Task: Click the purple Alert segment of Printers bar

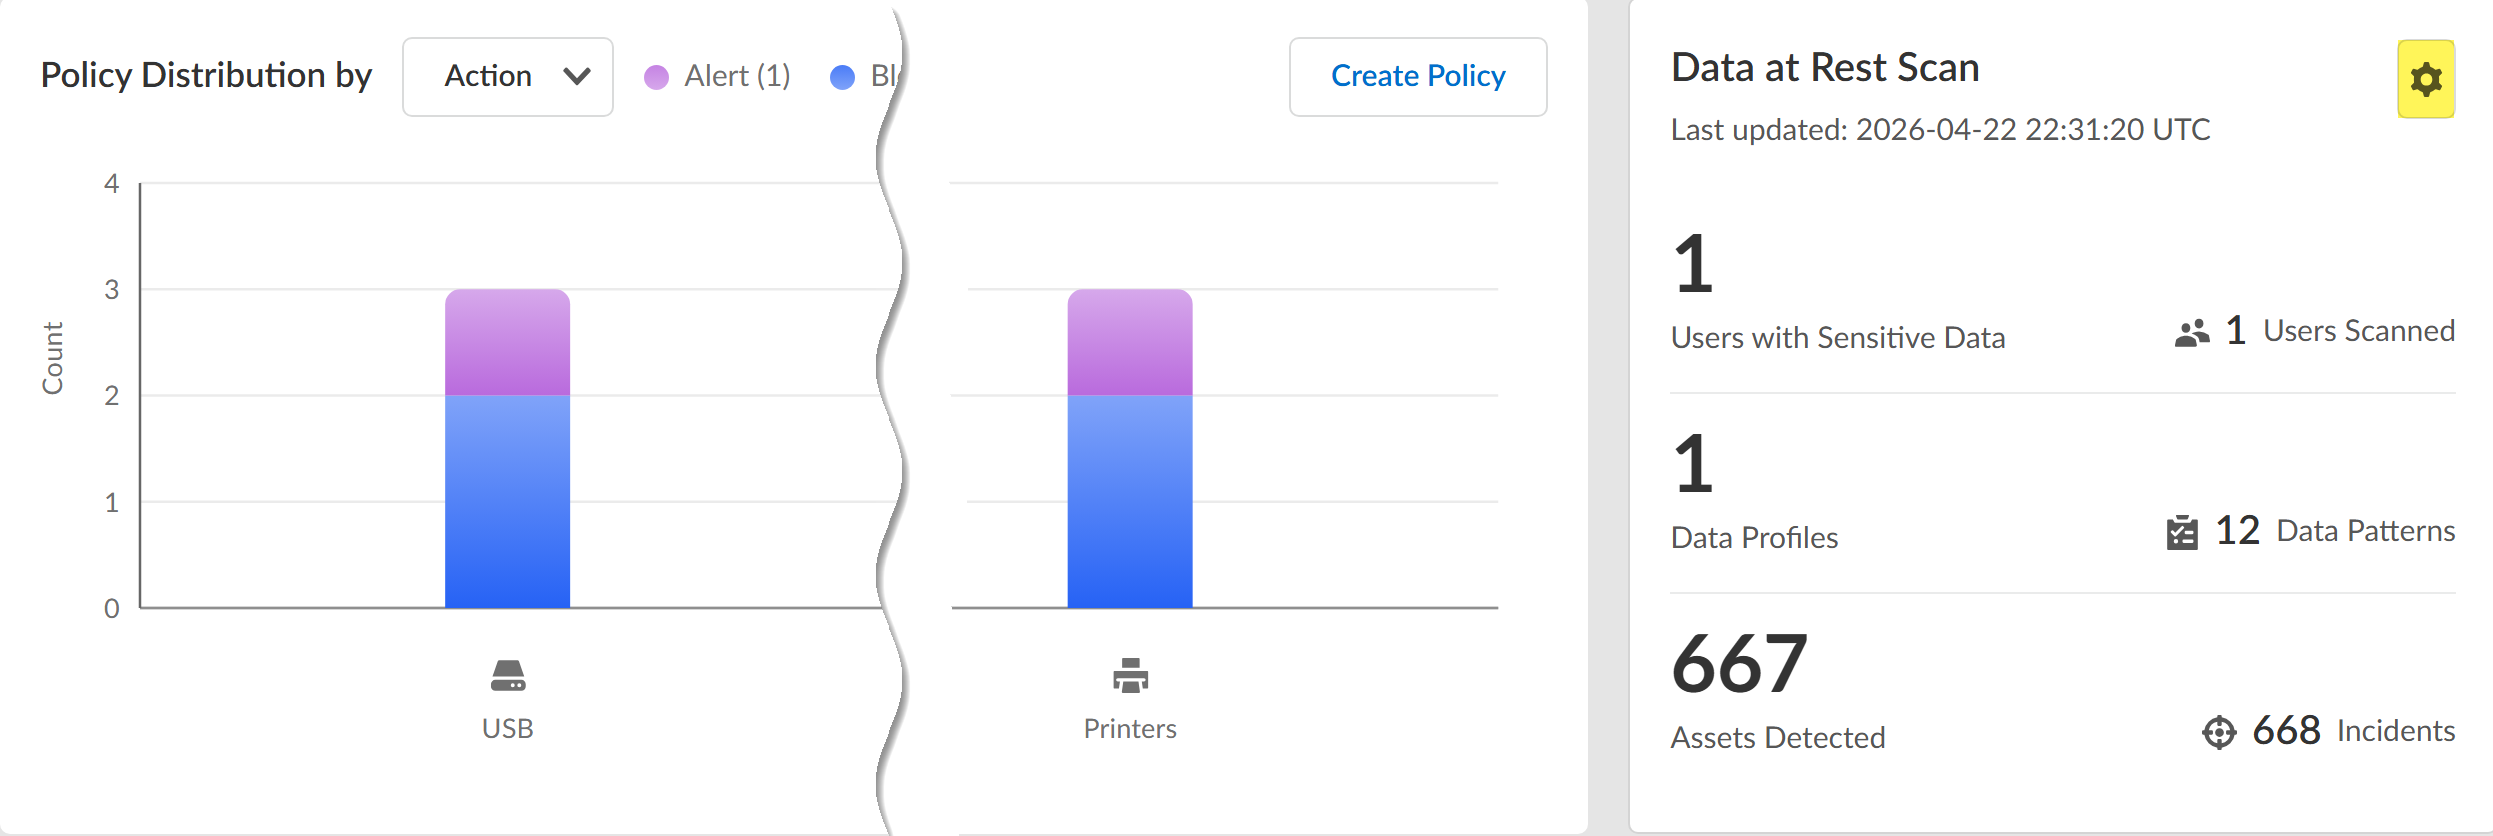Action: [1129, 342]
